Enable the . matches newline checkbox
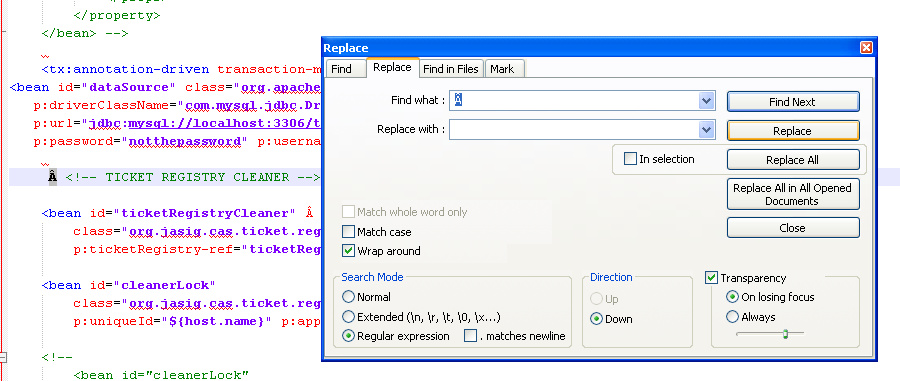900x381 pixels. pos(470,336)
